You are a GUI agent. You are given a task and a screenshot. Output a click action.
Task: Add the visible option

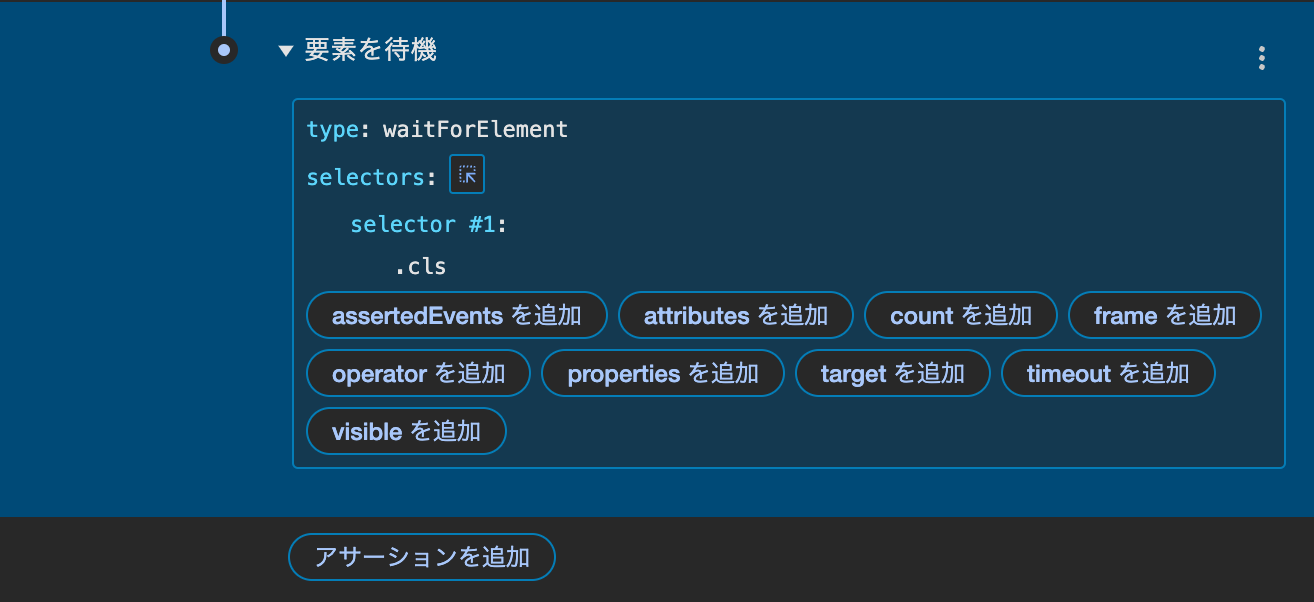tap(406, 432)
